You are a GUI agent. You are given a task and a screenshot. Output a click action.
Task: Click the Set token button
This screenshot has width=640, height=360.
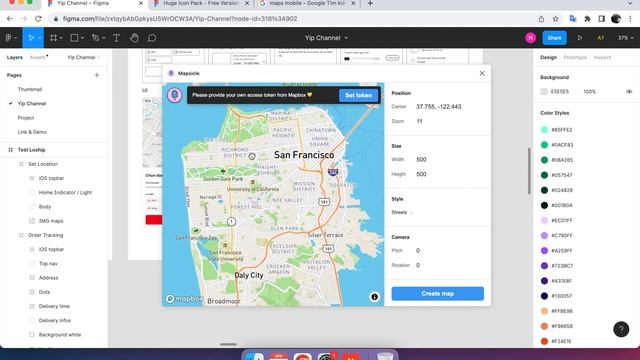pyautogui.click(x=358, y=95)
